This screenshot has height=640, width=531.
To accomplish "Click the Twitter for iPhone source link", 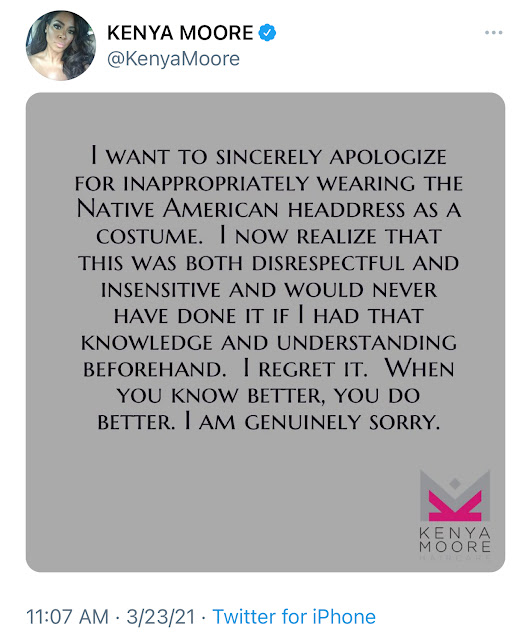I will 294,616.
